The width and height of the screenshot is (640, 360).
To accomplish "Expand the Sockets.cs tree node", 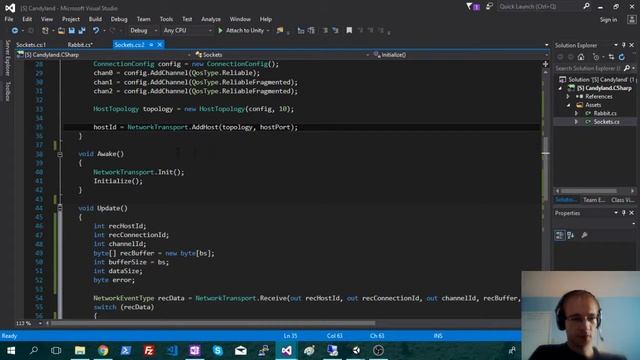I will tap(576, 122).
